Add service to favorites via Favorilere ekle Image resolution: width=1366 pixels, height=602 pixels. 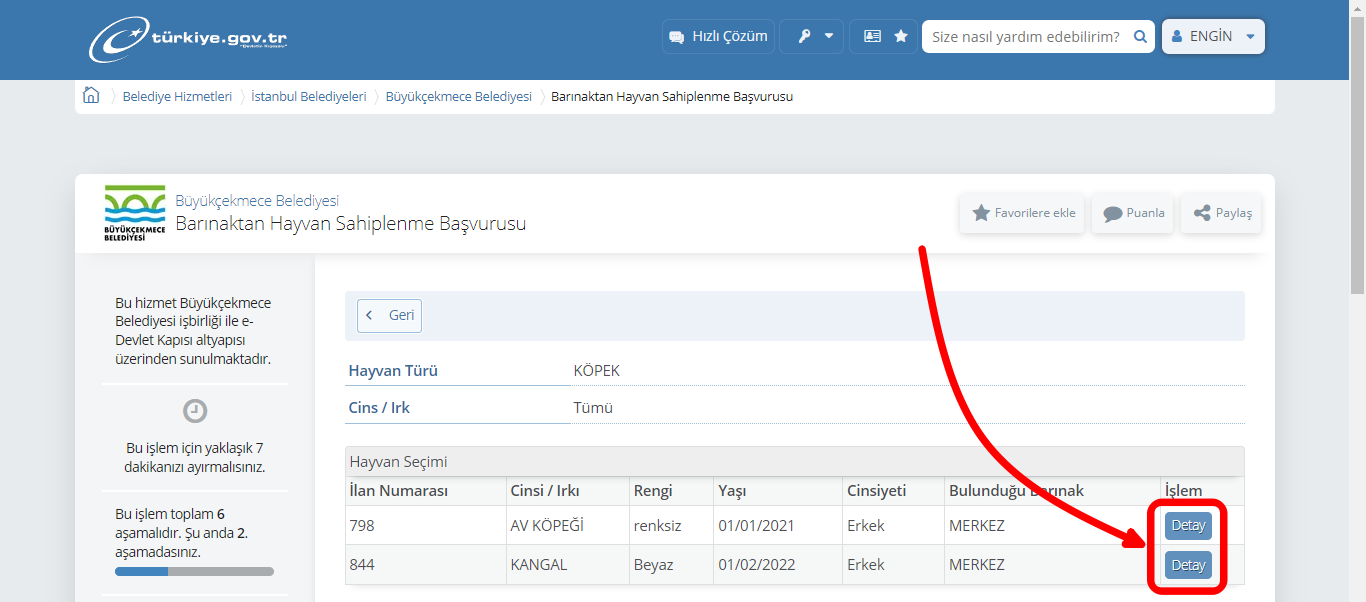point(1022,213)
